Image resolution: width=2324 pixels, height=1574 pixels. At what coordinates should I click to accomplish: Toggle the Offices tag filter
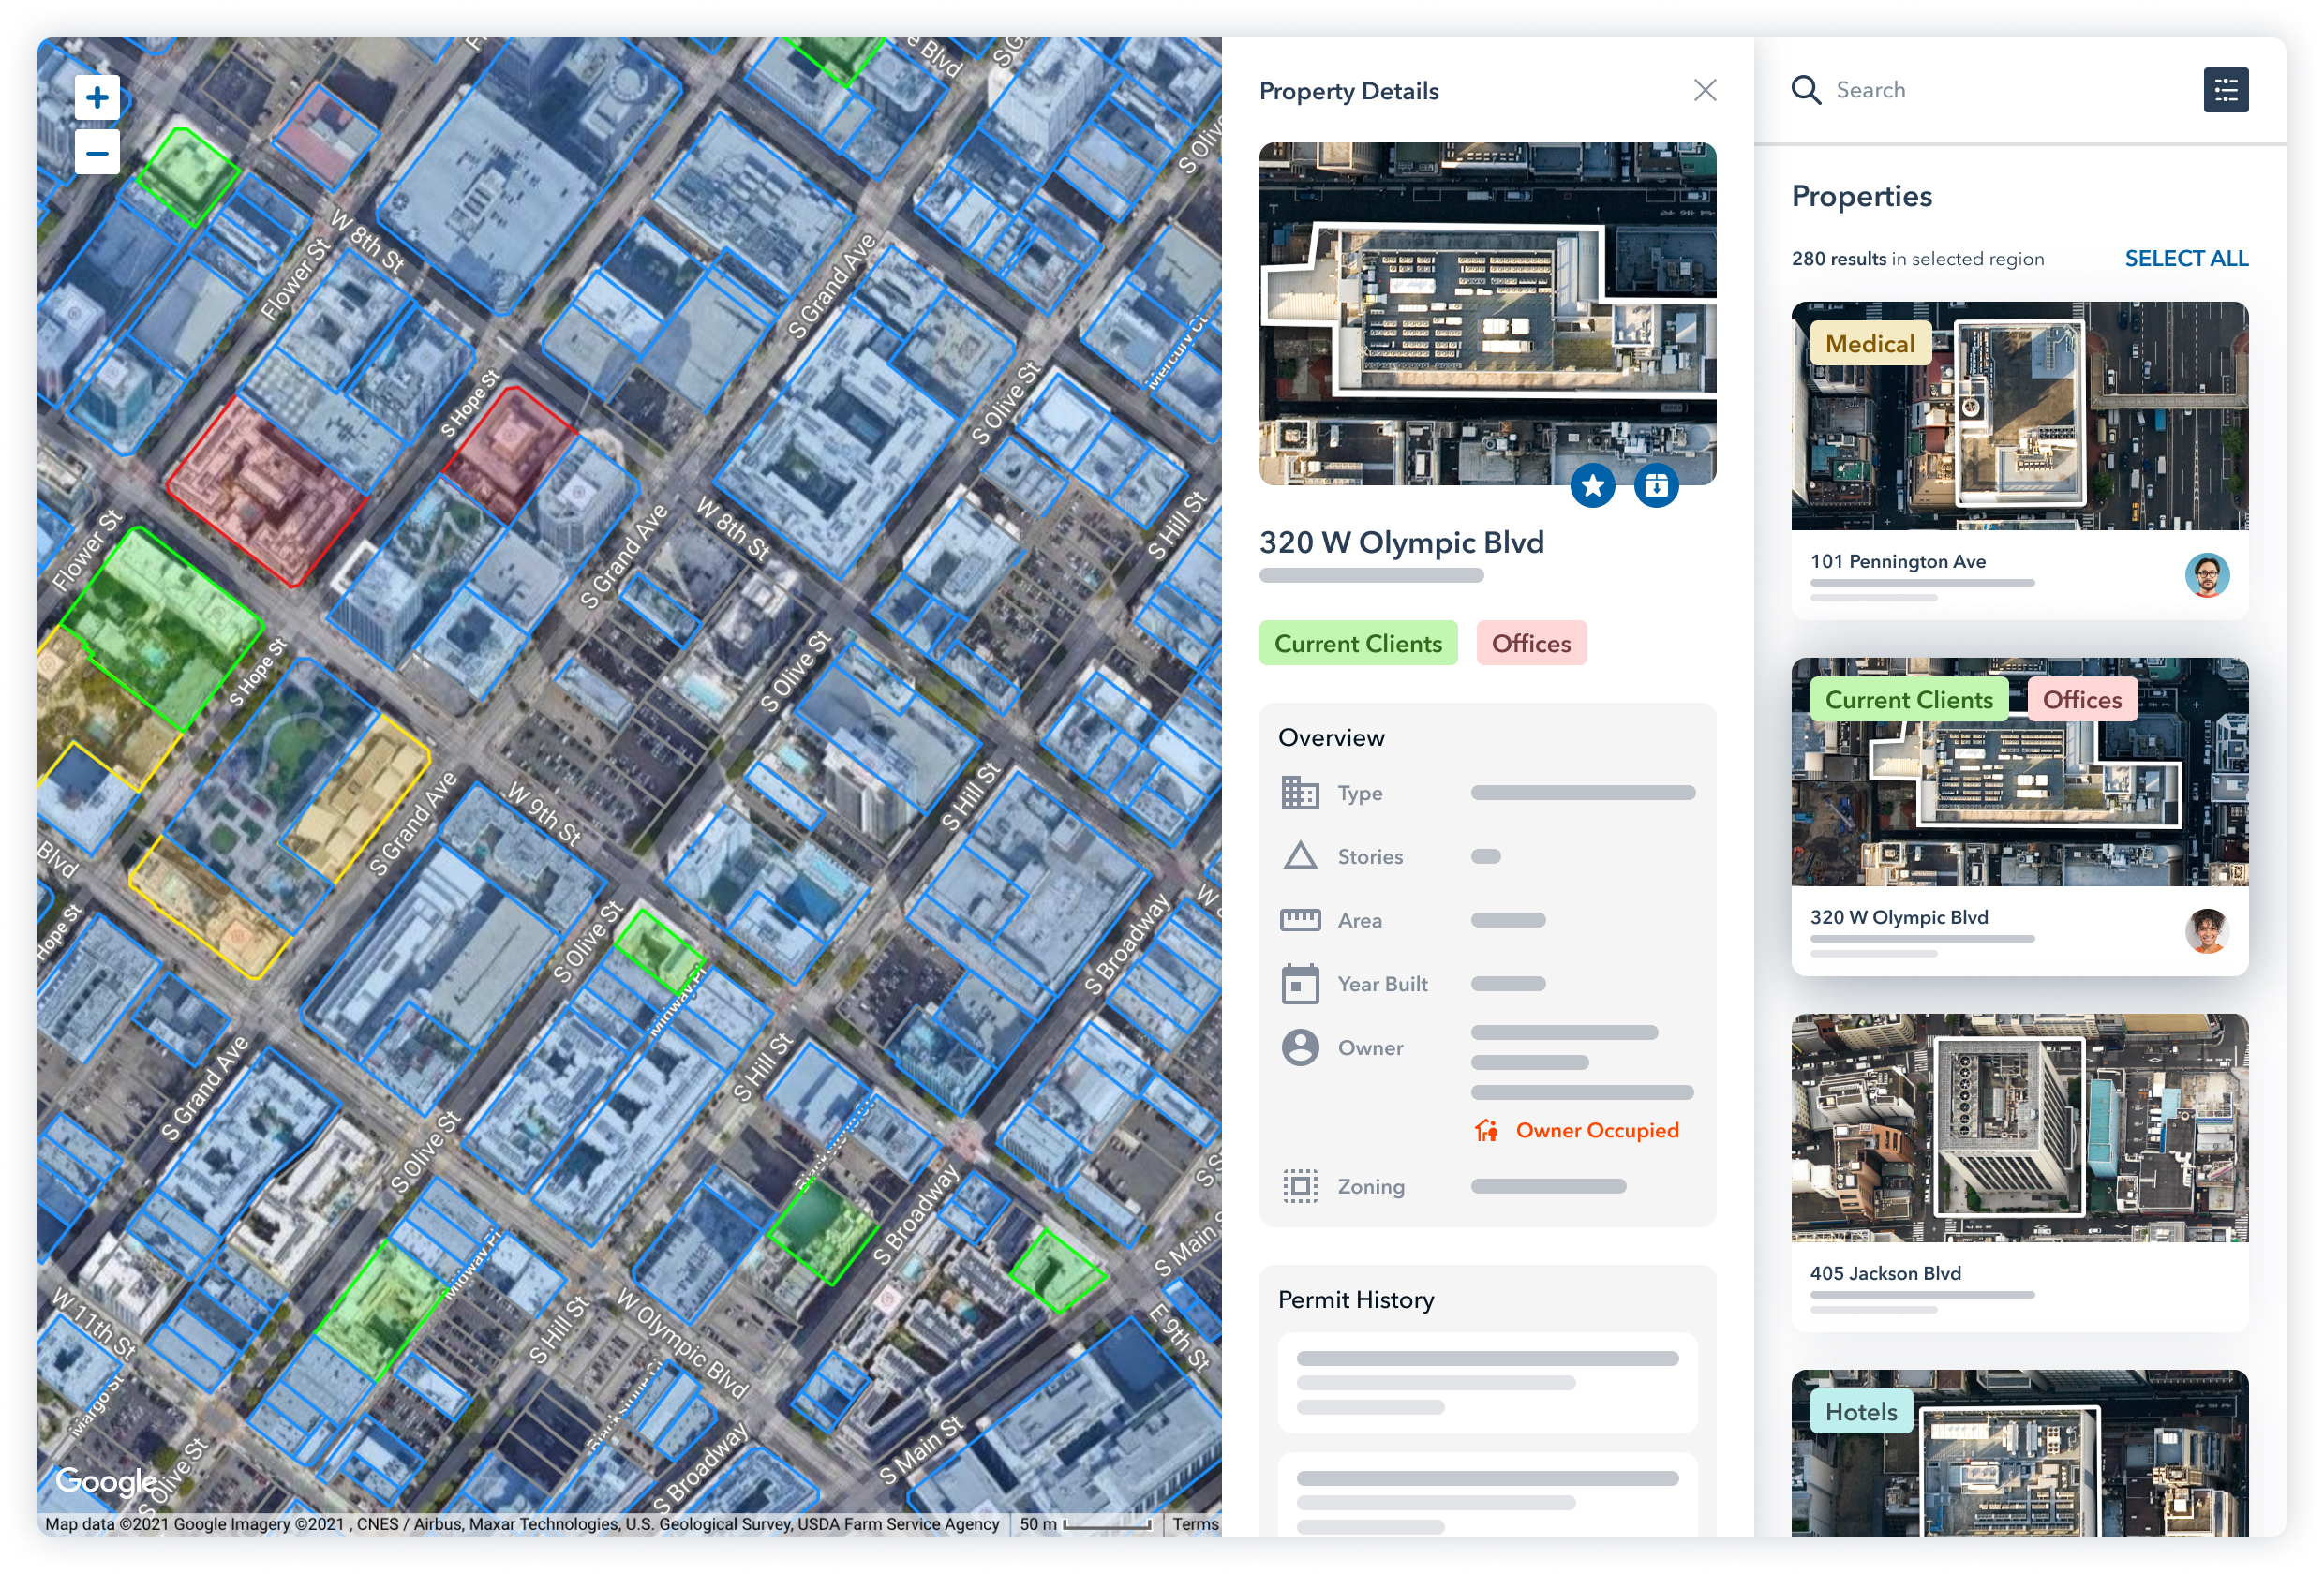point(1531,643)
